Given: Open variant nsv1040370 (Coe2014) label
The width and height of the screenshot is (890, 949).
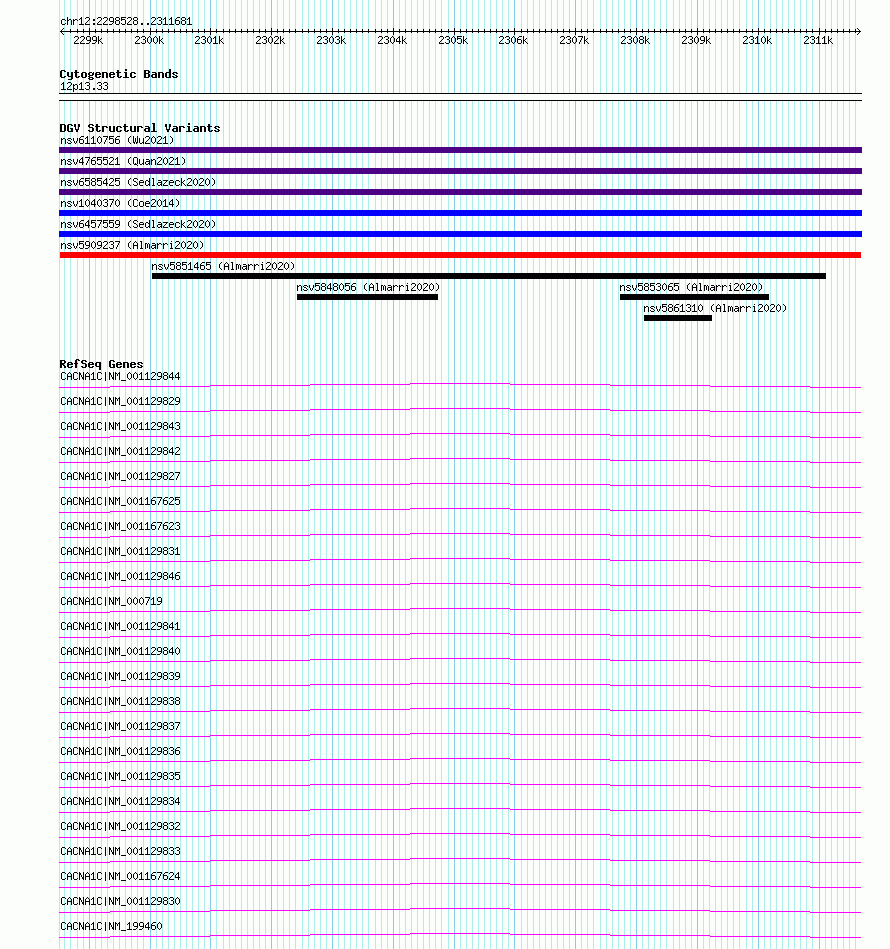Looking at the screenshot, I should coord(120,203).
